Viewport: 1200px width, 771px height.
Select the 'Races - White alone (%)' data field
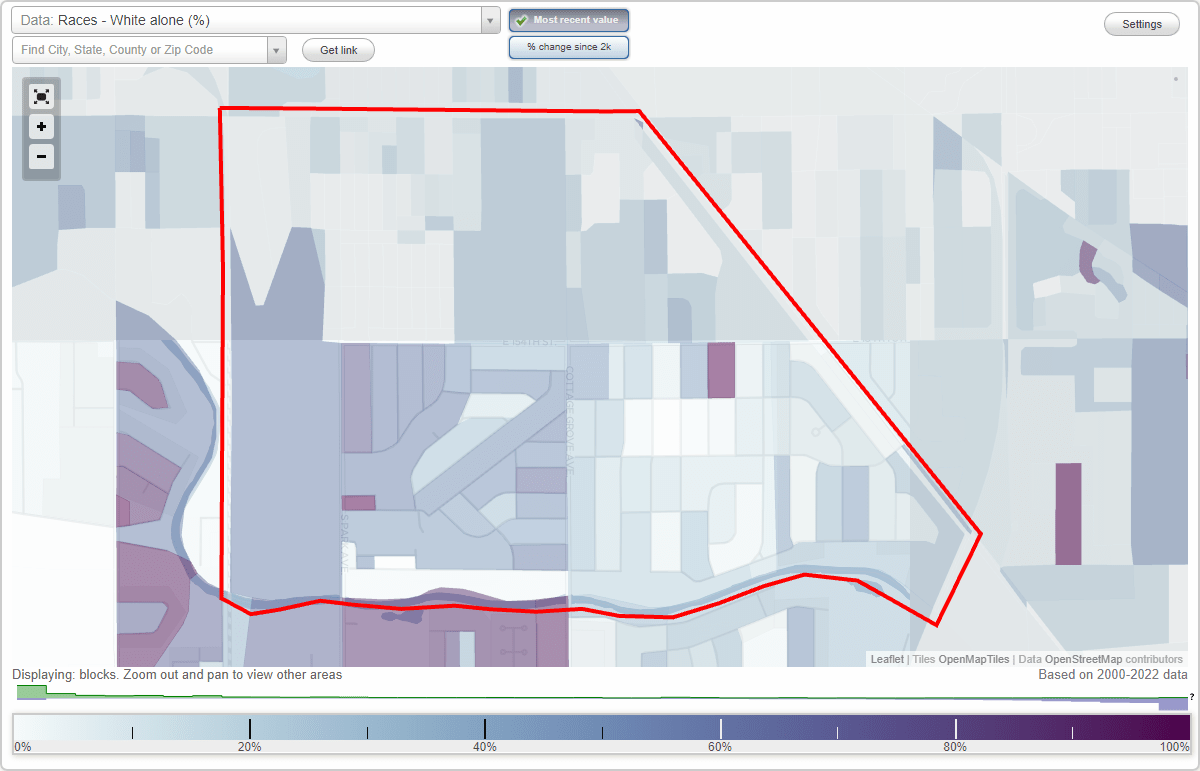click(246, 20)
